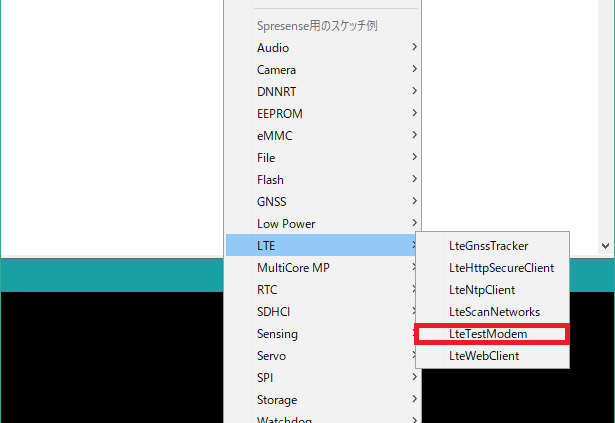Image resolution: width=615 pixels, height=423 pixels.
Task: Open the Storage examples submenu
Action: click(322, 399)
